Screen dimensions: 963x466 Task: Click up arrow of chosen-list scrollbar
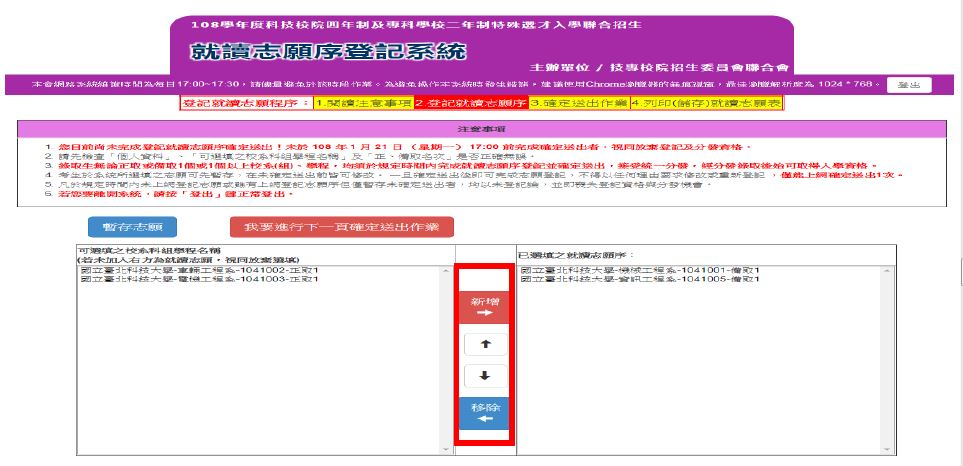tap(887, 272)
